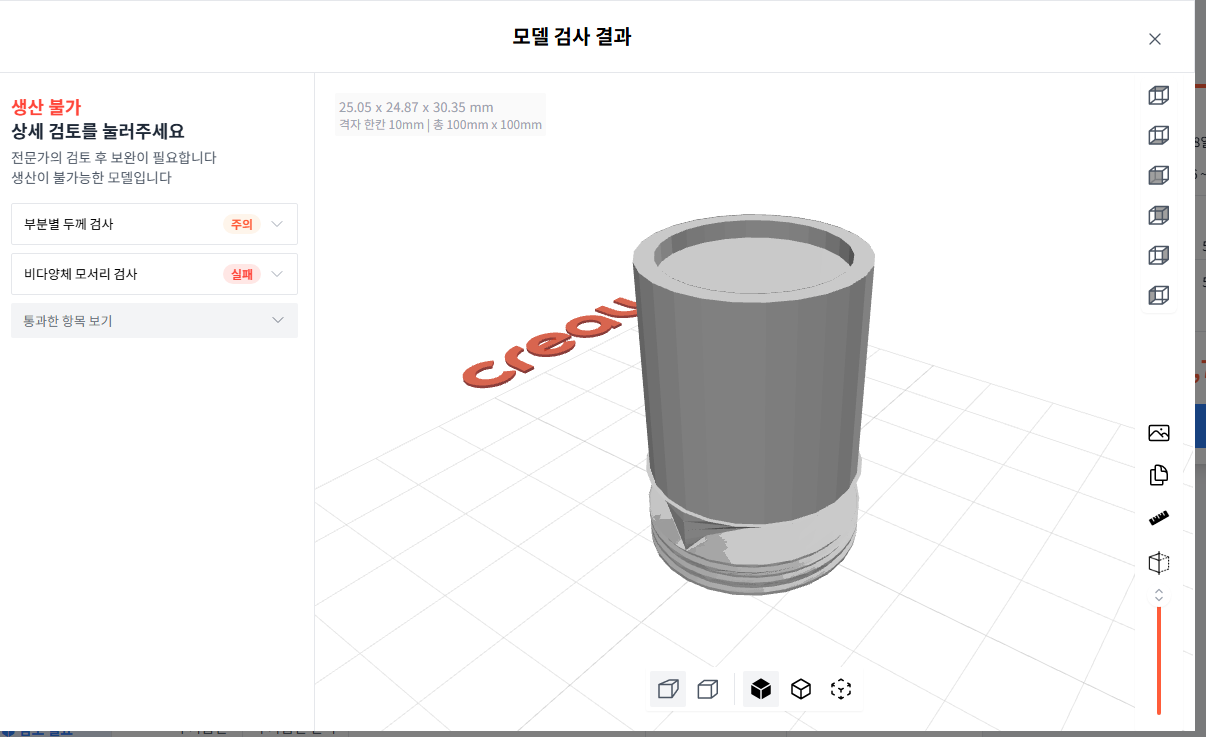Image resolution: width=1206 pixels, height=737 pixels.
Task: Click the screenshot image icon
Action: click(1159, 433)
